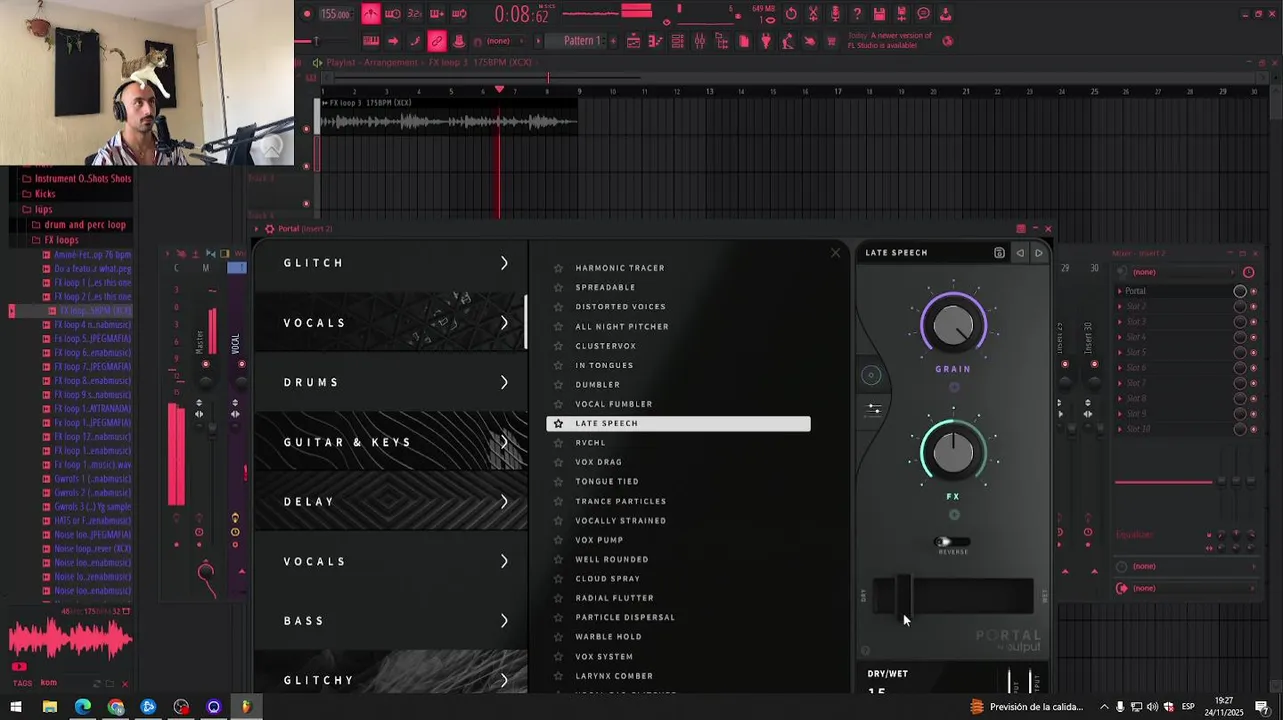Open the chat/news speech bubble icon

click(x=924, y=14)
